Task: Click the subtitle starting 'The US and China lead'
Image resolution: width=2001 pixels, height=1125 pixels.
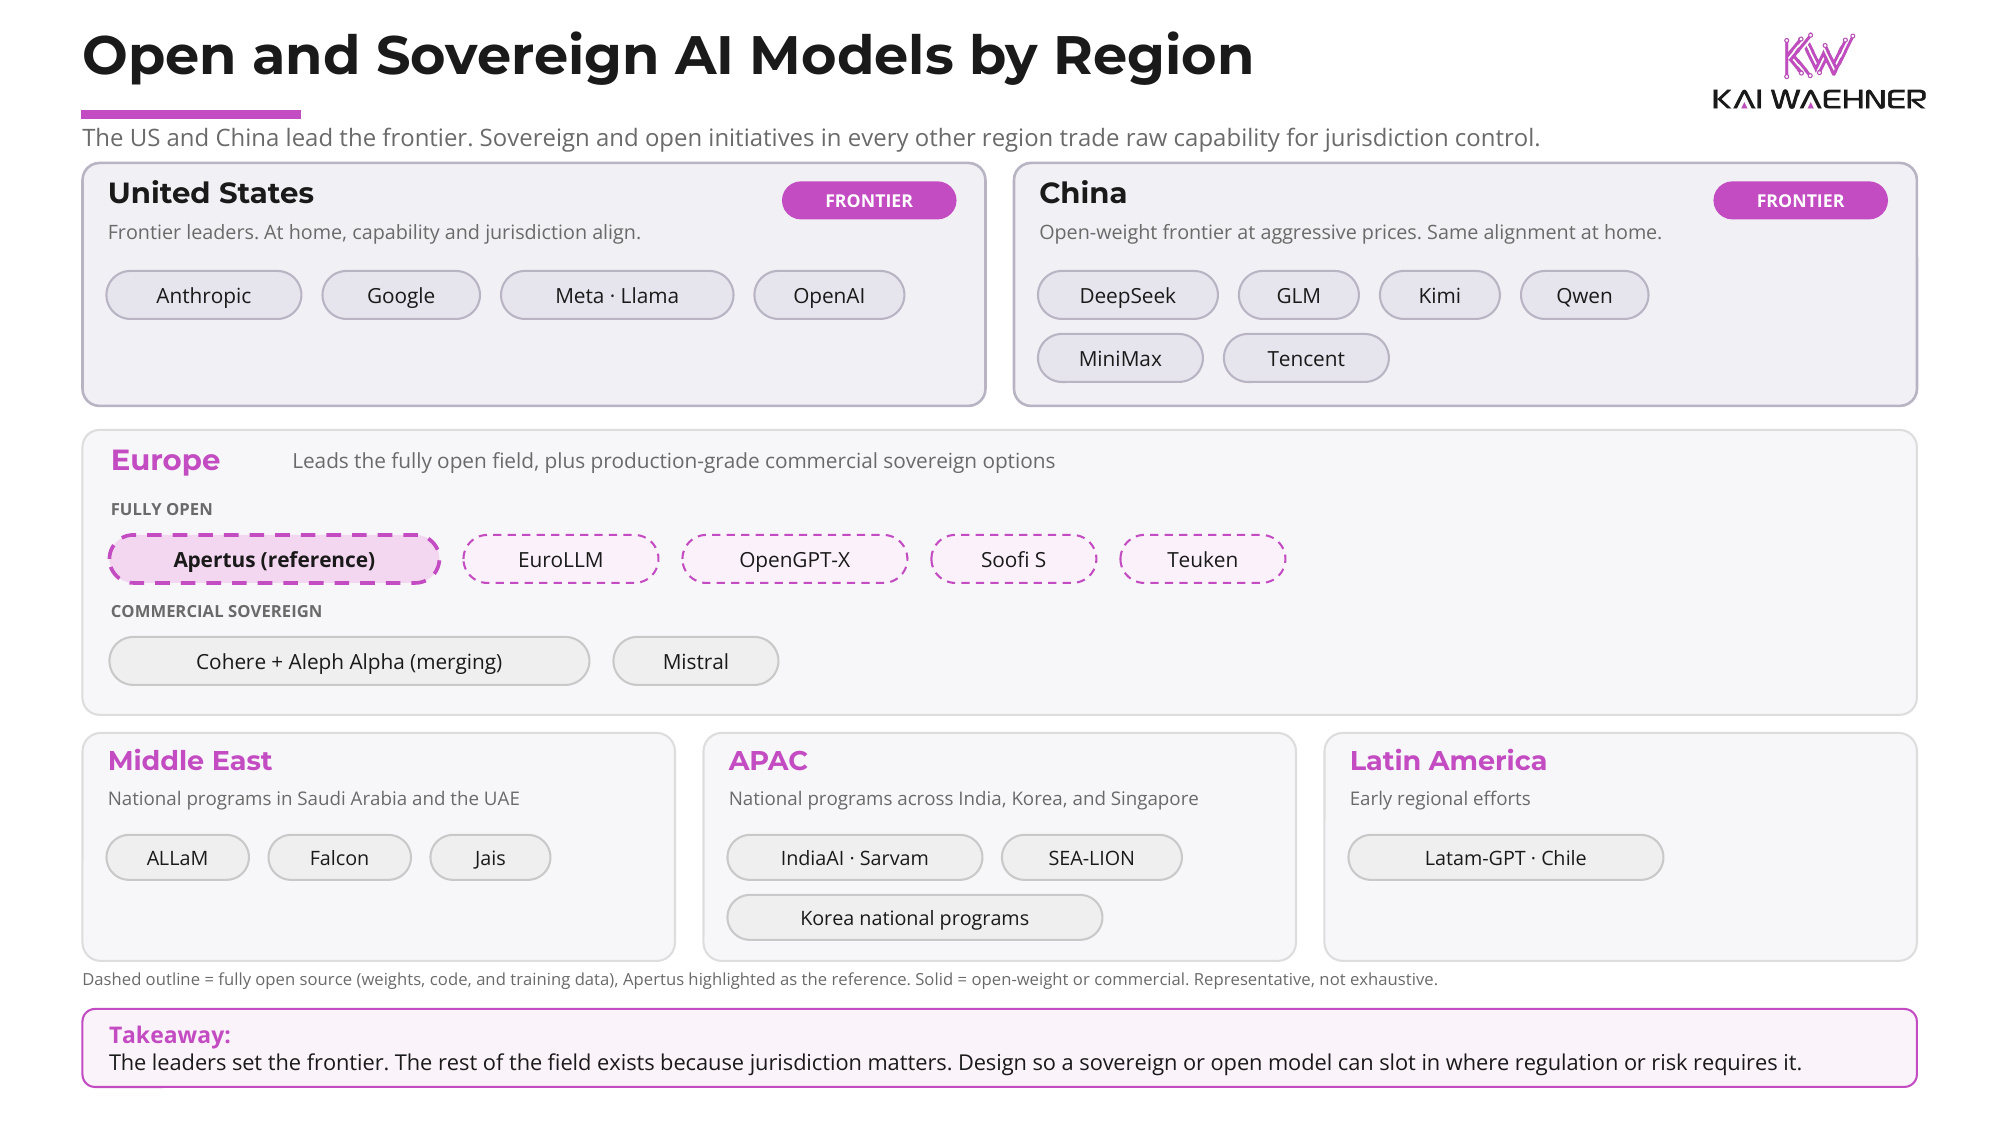Action: coord(811,137)
